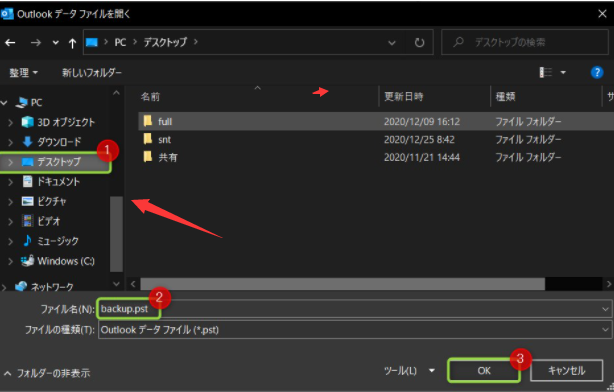Change the view layout icon
The image size is (614, 392).
click(x=545, y=72)
